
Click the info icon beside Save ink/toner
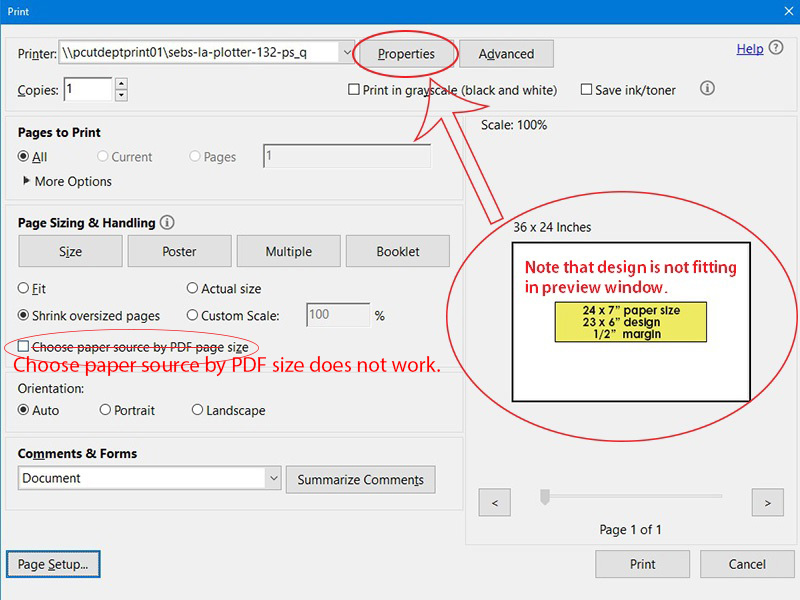point(707,89)
